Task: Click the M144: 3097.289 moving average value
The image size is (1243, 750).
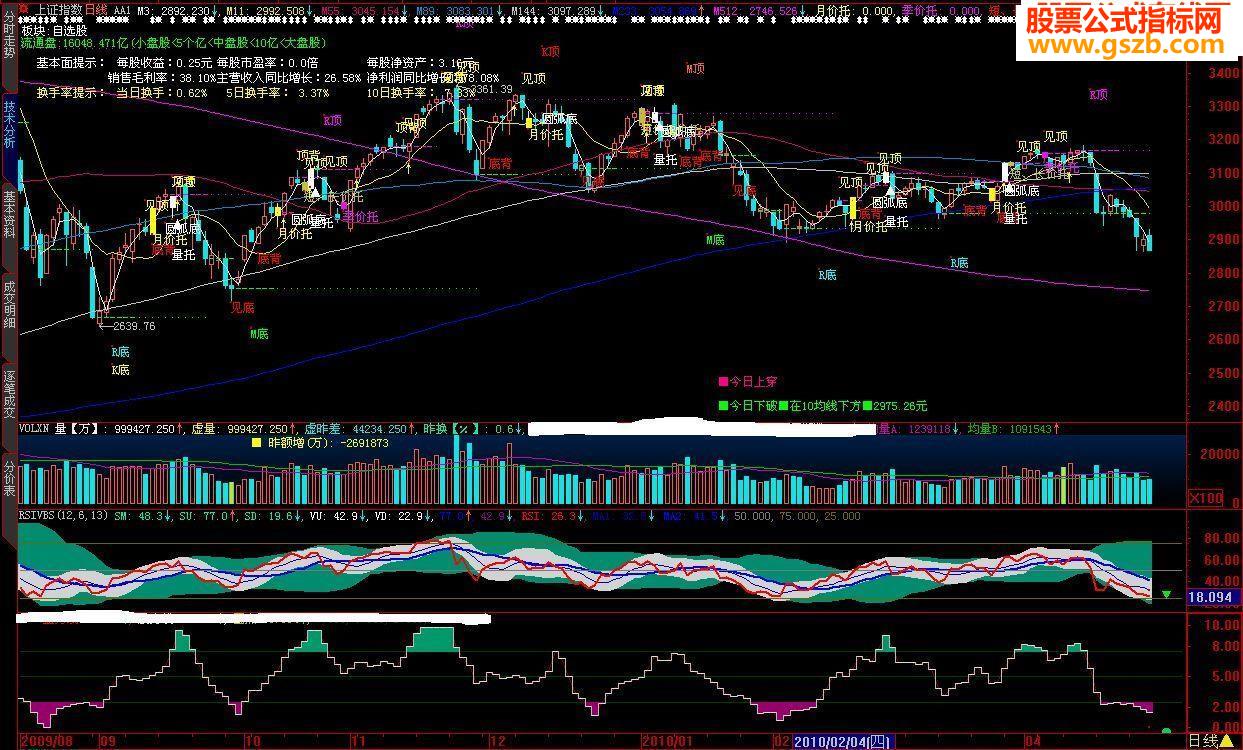Action: point(556,10)
